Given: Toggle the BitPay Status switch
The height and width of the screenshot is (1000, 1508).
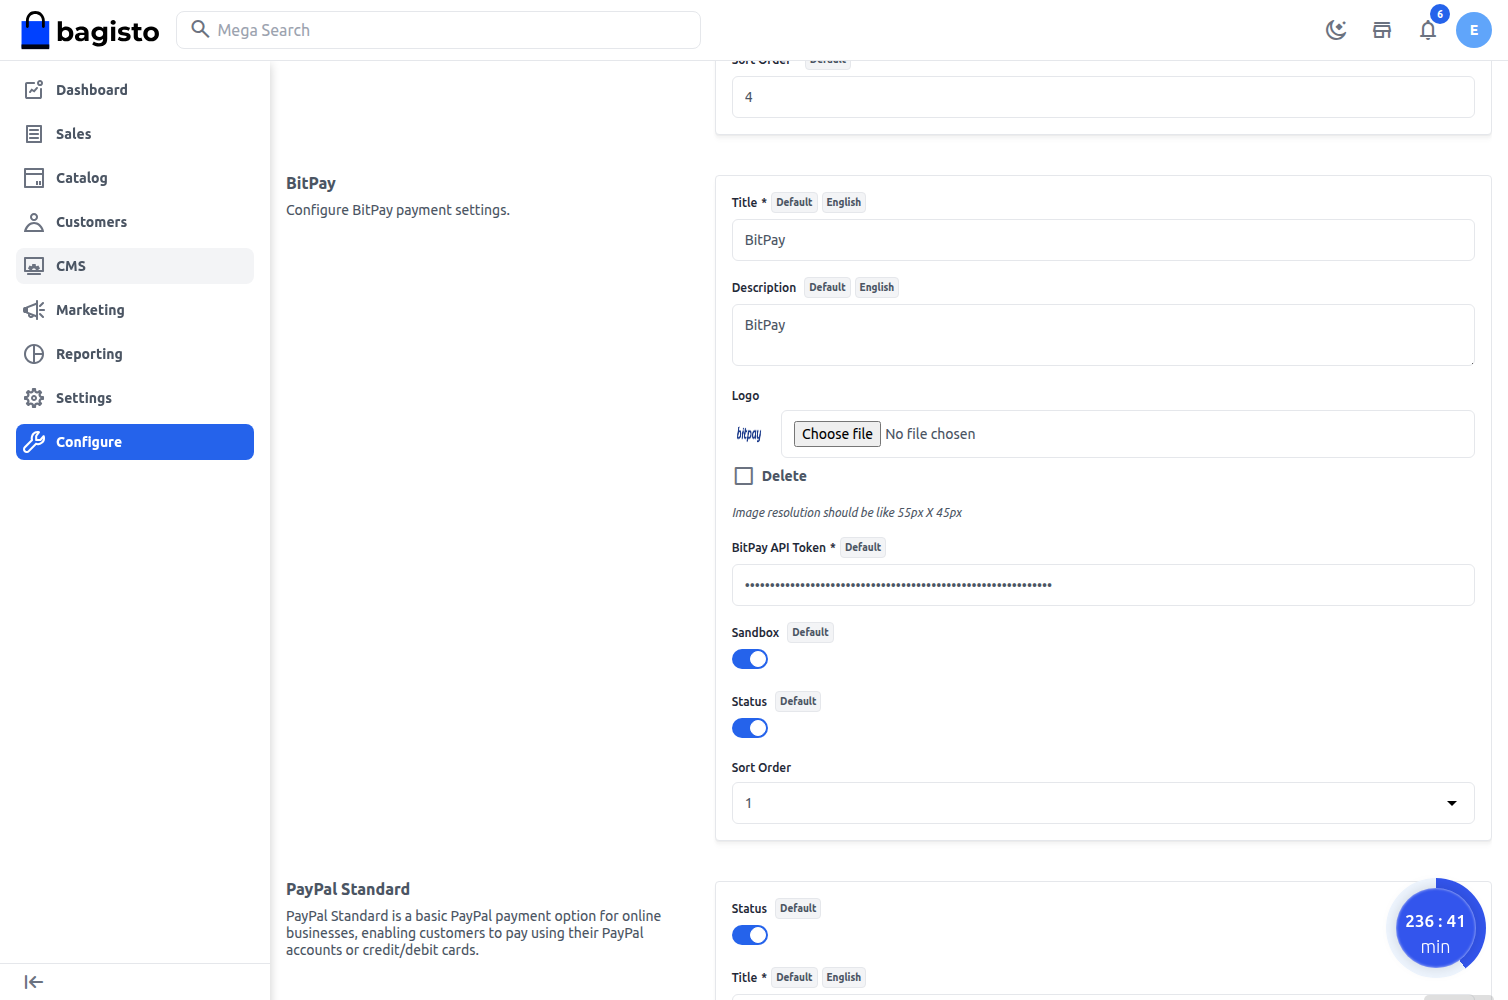Looking at the screenshot, I should click(750, 728).
